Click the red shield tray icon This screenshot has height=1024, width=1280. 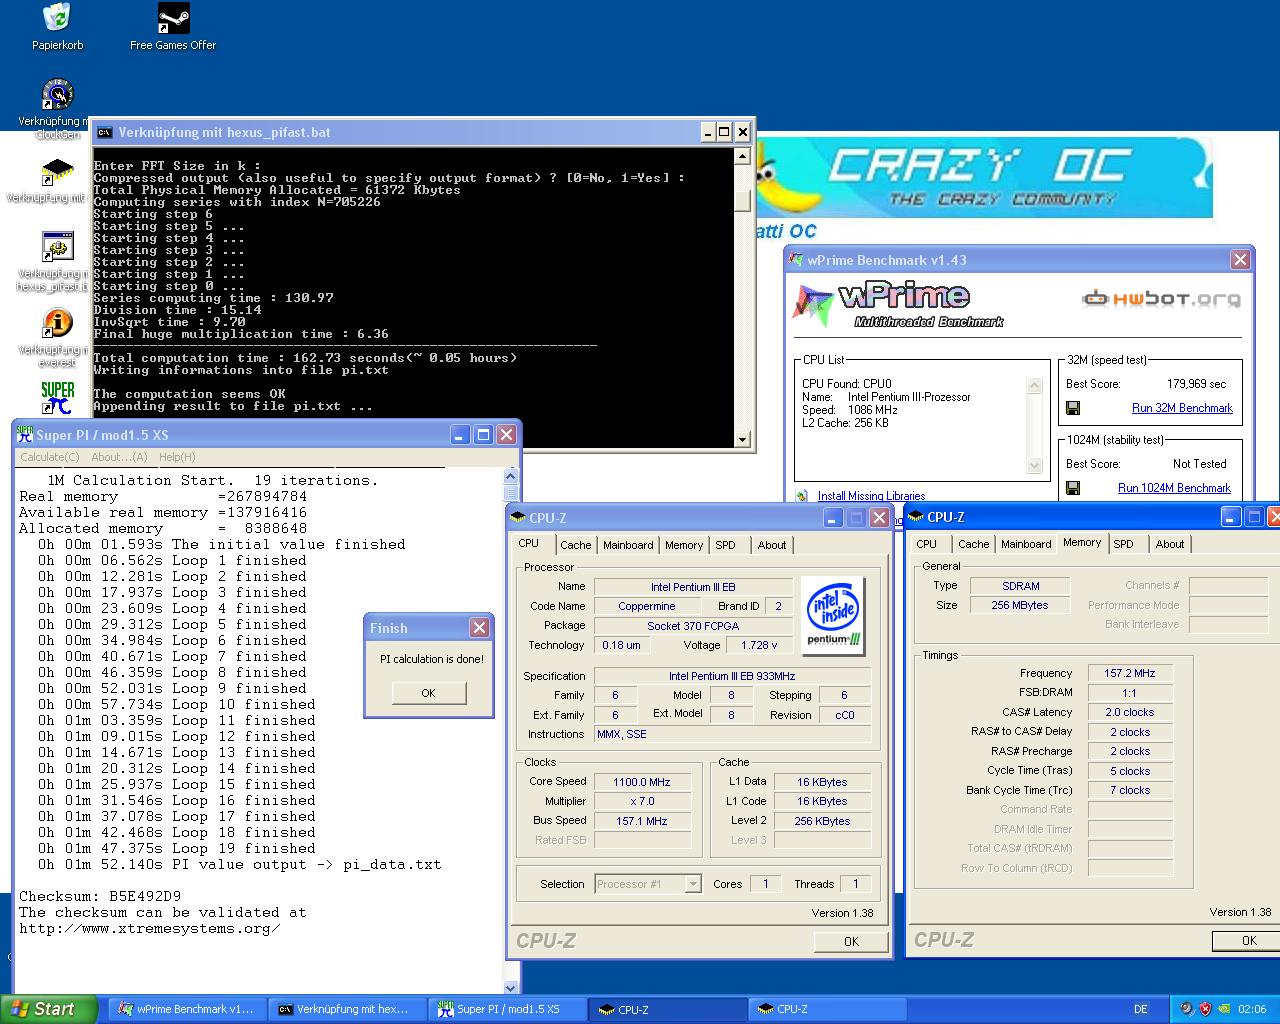(x=1206, y=1009)
